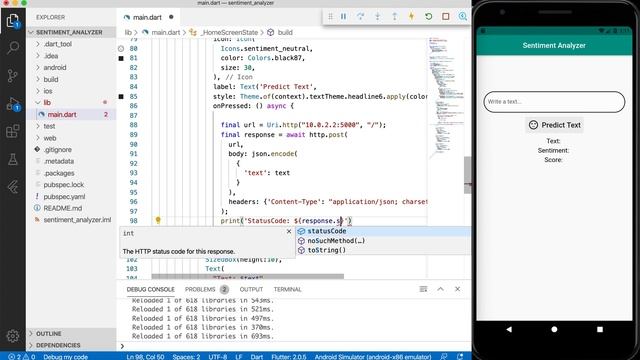Select the main.dart editor tab
Image resolution: width=640 pixels, height=360 pixels.
click(148, 17)
